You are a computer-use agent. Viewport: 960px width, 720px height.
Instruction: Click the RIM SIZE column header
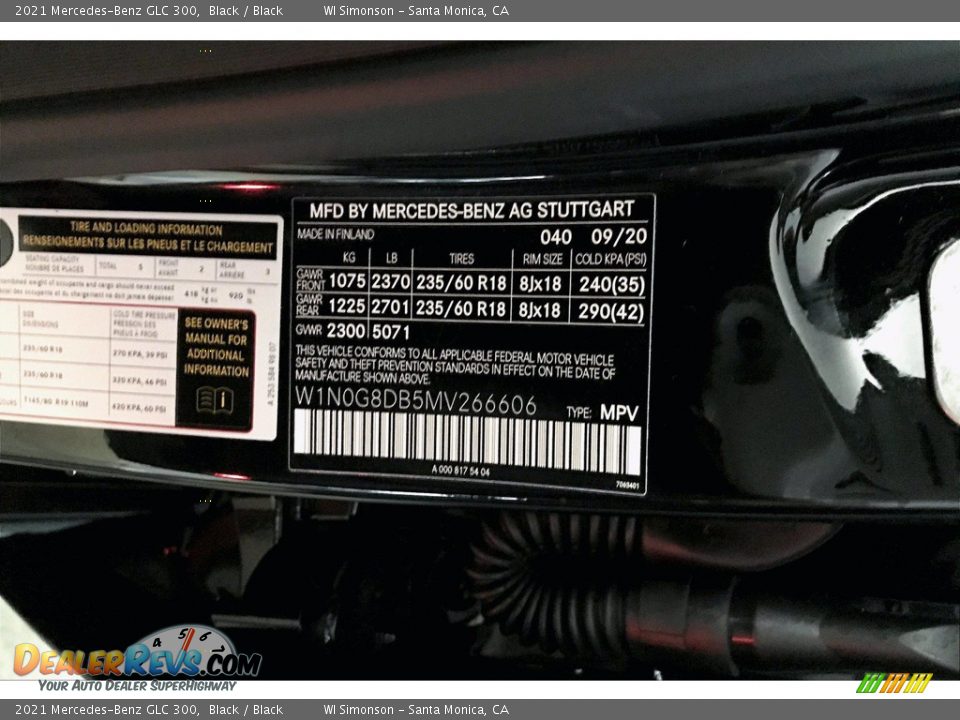click(542, 260)
